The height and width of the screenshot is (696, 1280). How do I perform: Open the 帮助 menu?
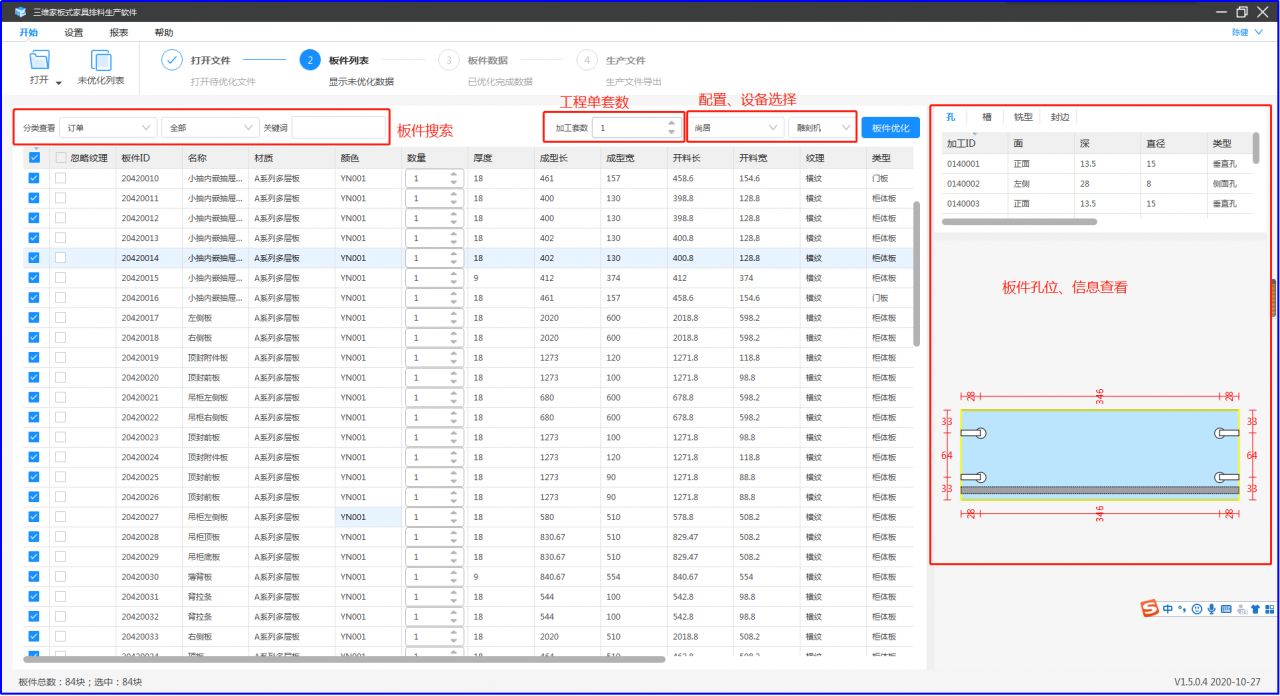pos(164,33)
